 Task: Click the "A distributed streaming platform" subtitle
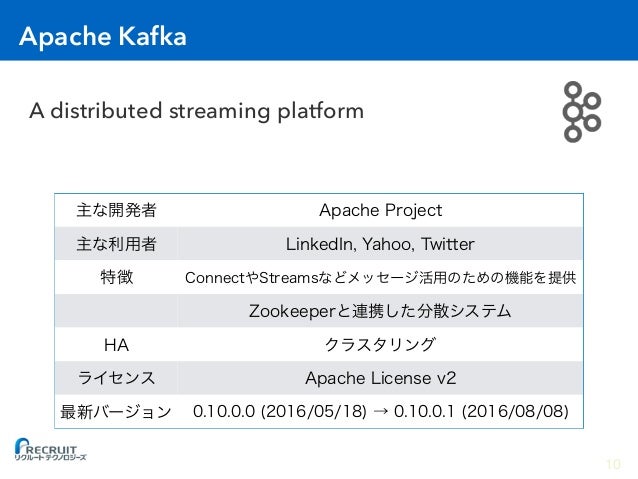196,109
